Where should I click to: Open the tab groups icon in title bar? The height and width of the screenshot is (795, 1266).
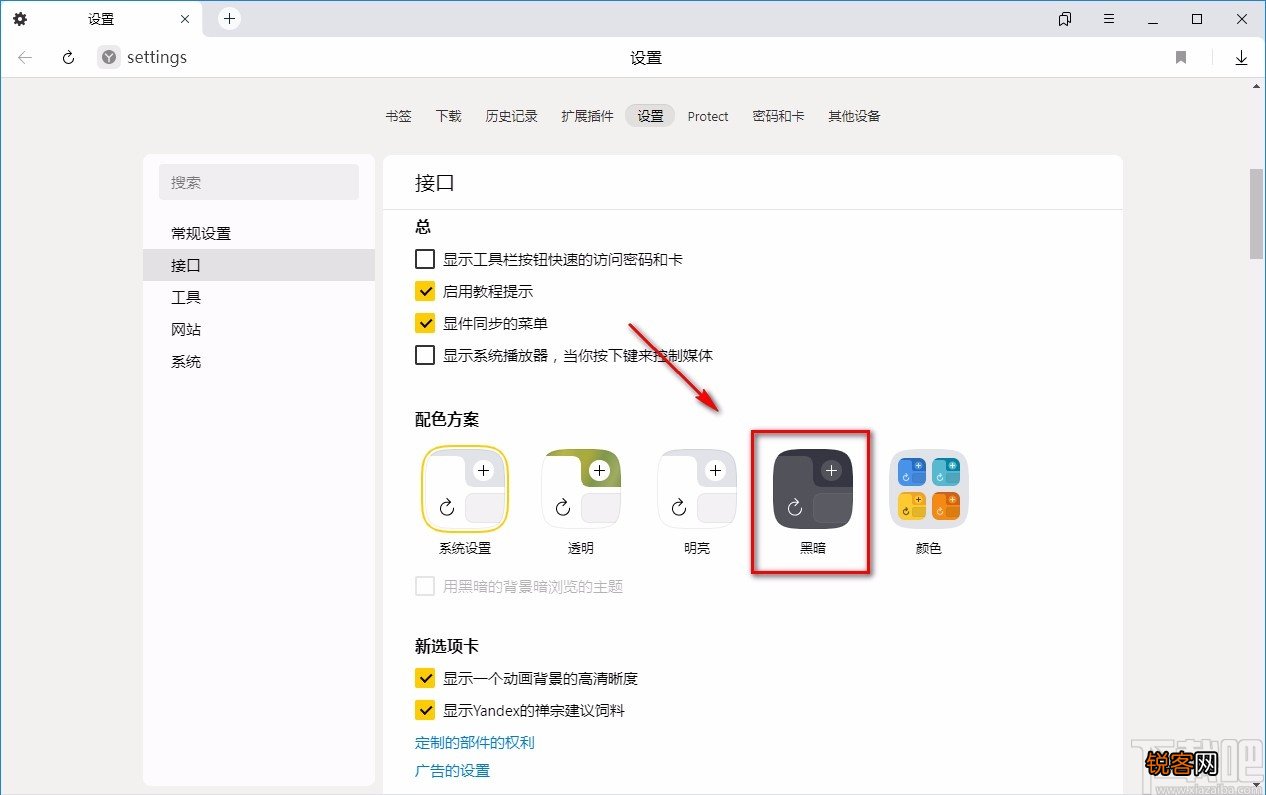[1065, 19]
